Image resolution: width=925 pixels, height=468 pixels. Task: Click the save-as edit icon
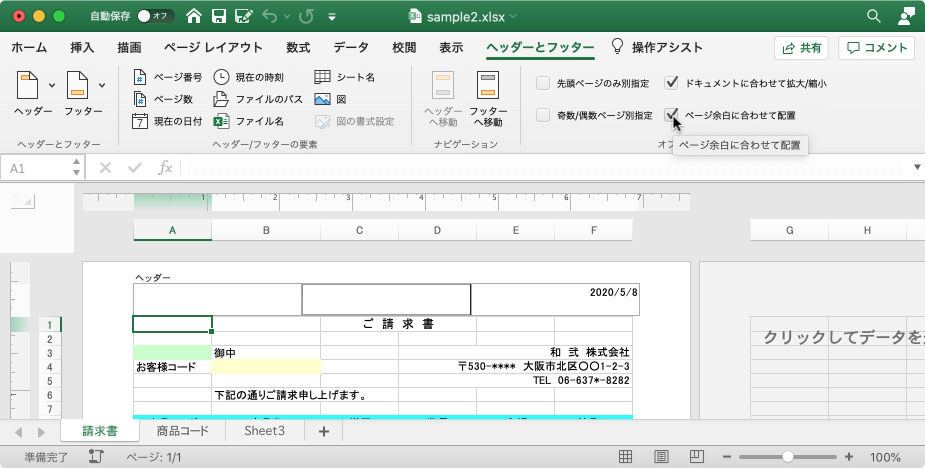click(243, 16)
